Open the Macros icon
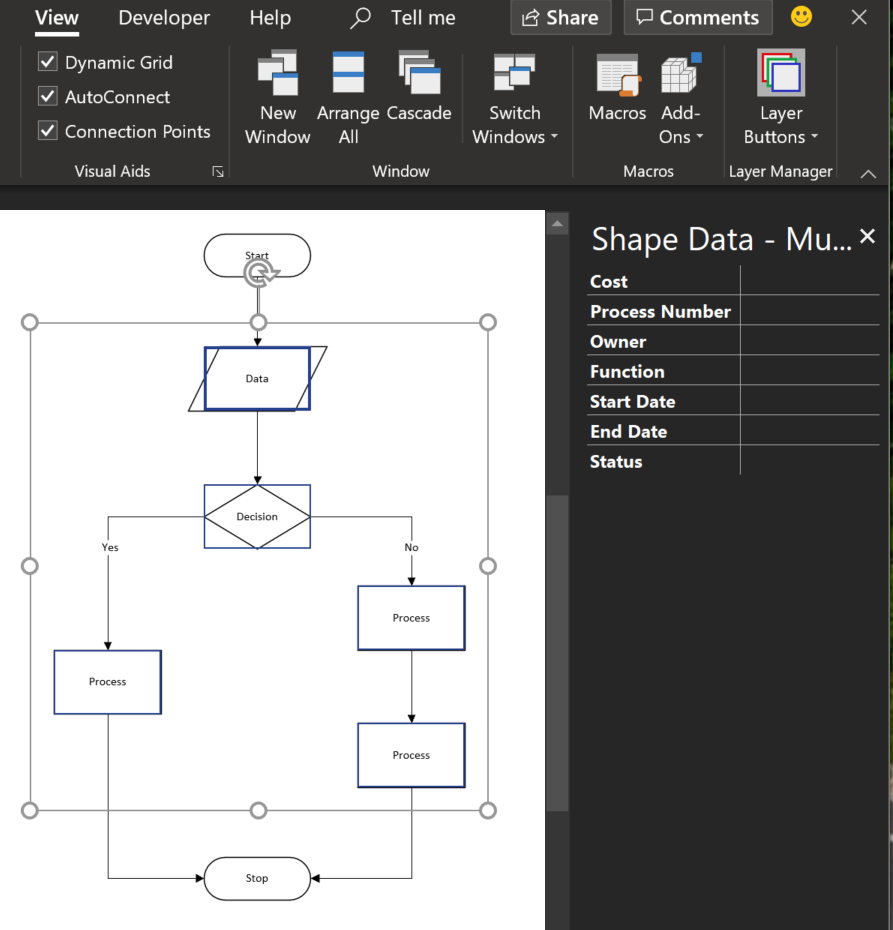 point(617,76)
